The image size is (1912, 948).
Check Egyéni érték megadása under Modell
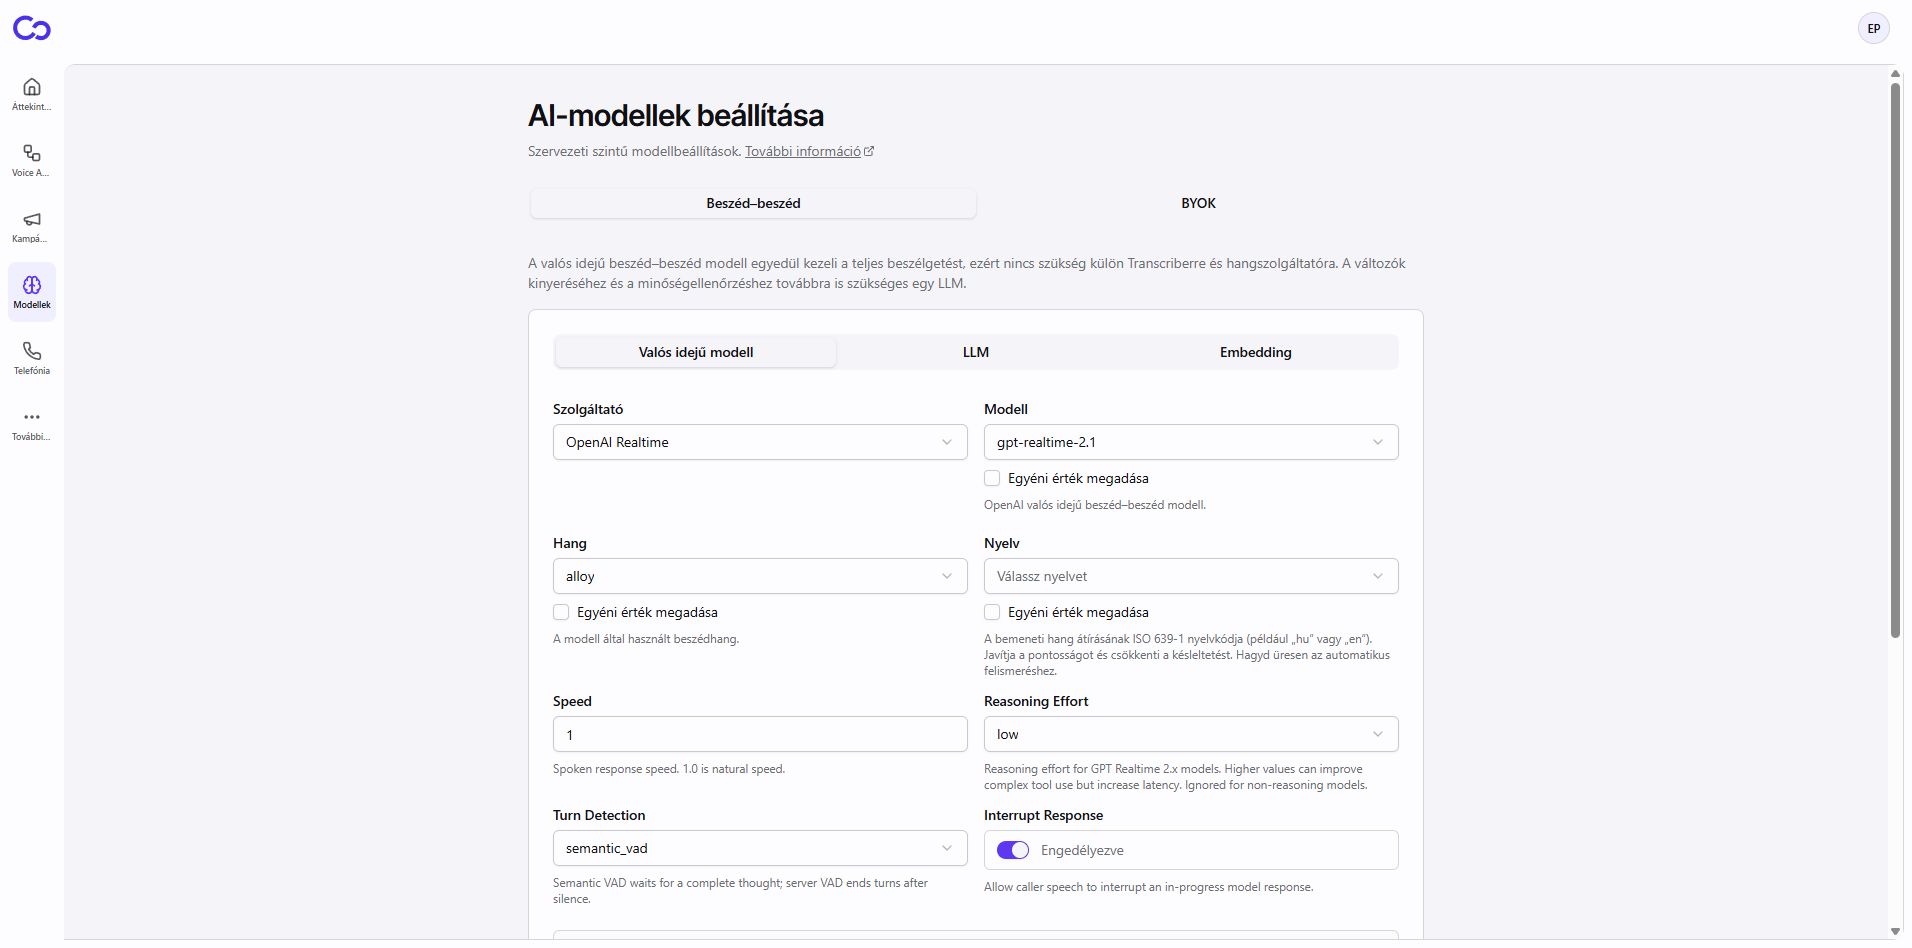992,478
